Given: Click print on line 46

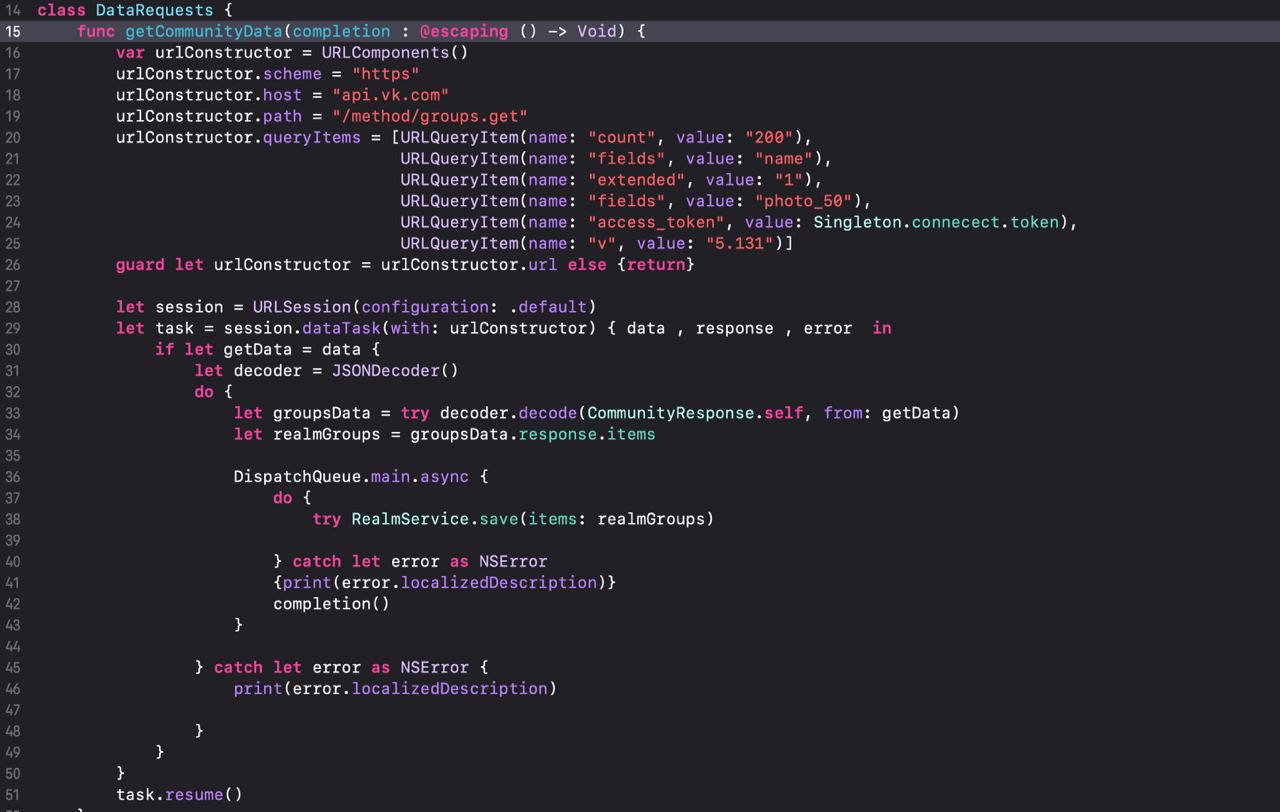Looking at the screenshot, I should tap(257, 688).
